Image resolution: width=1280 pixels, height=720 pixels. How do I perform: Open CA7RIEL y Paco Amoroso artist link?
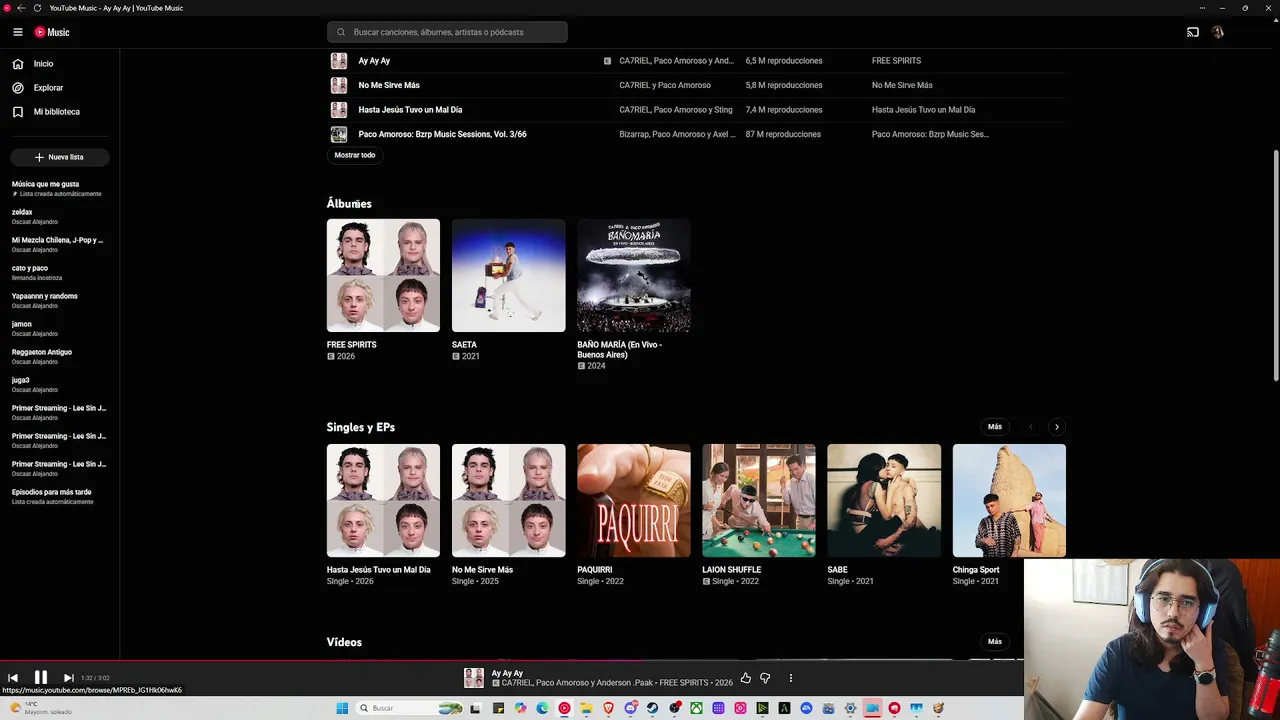click(x=665, y=86)
